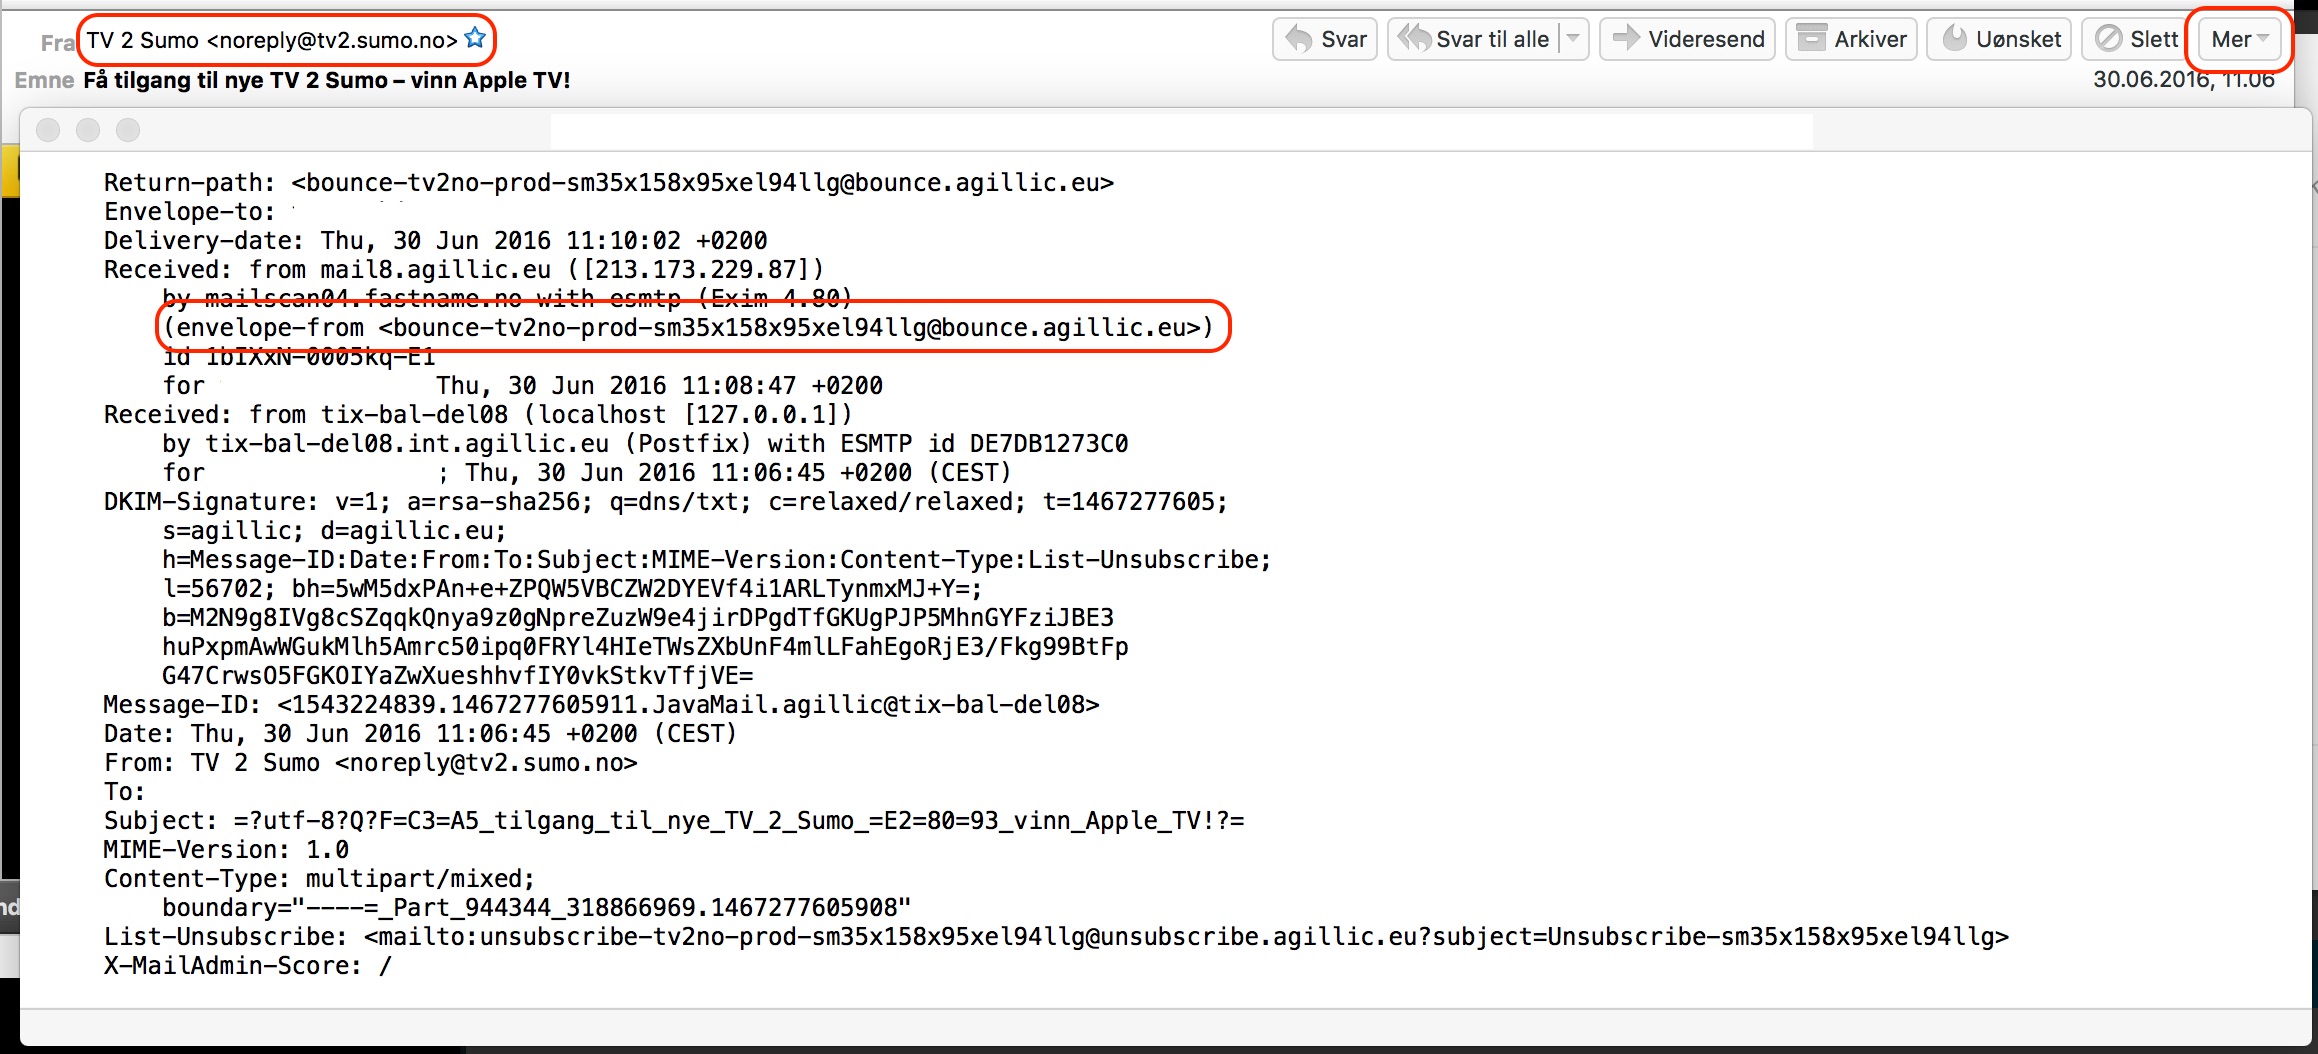
Task: Click the Delivery-date header line
Action: point(436,241)
